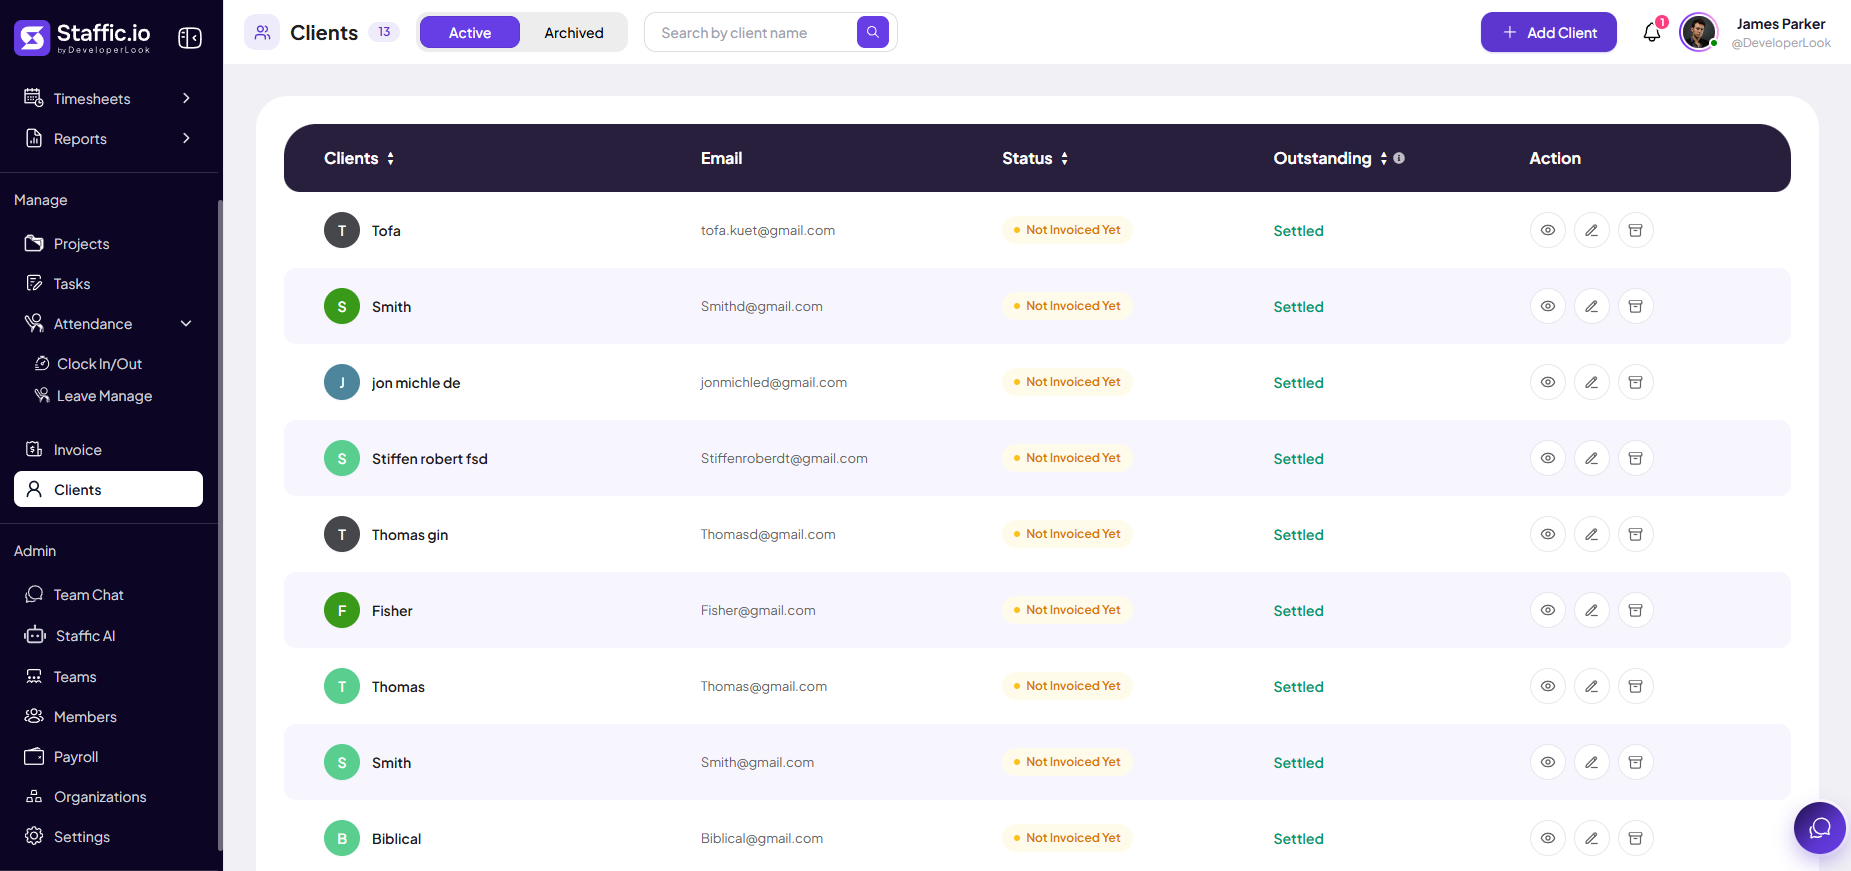Screen dimensions: 1851x871
Task: Archive the Stiffen robert fsd client
Action: click(1636, 458)
